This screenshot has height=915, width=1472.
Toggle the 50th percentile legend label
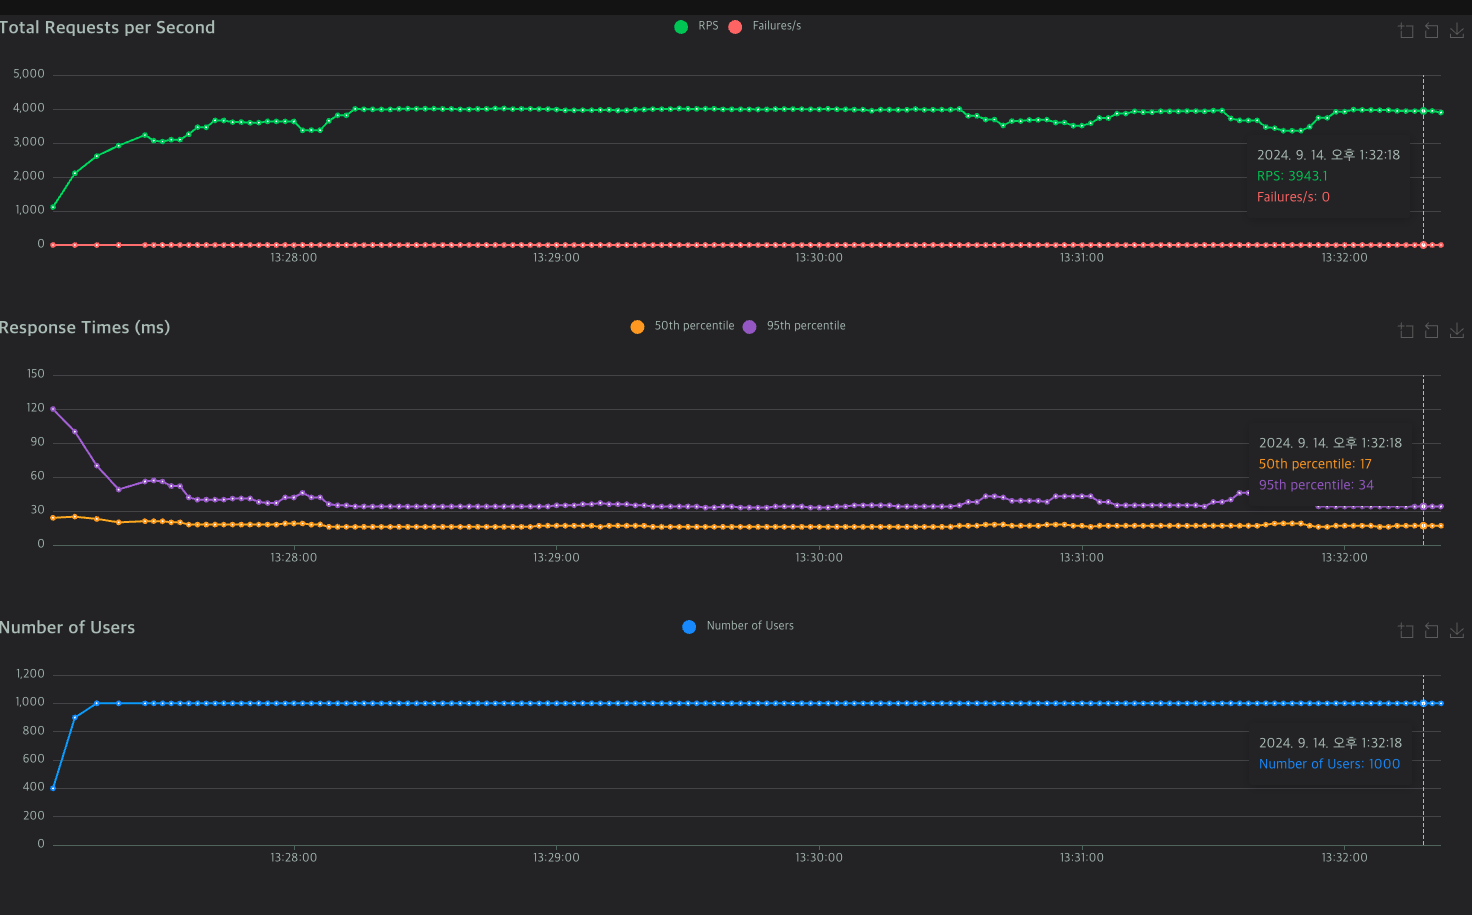[x=694, y=326]
